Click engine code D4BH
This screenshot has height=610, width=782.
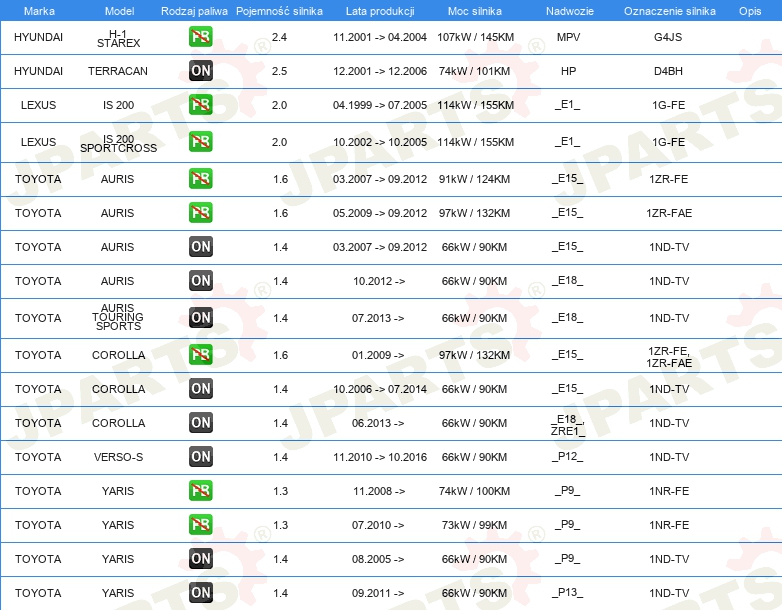[668, 71]
